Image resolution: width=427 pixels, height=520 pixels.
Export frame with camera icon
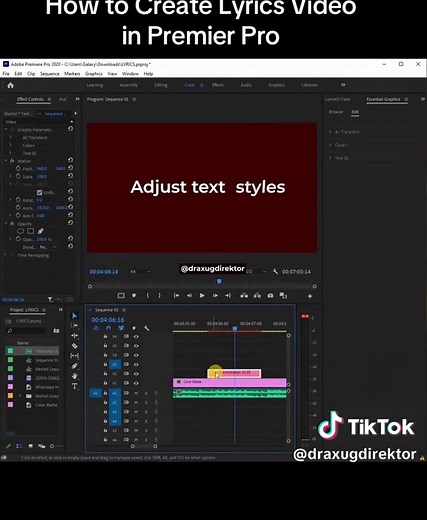click(x=270, y=295)
